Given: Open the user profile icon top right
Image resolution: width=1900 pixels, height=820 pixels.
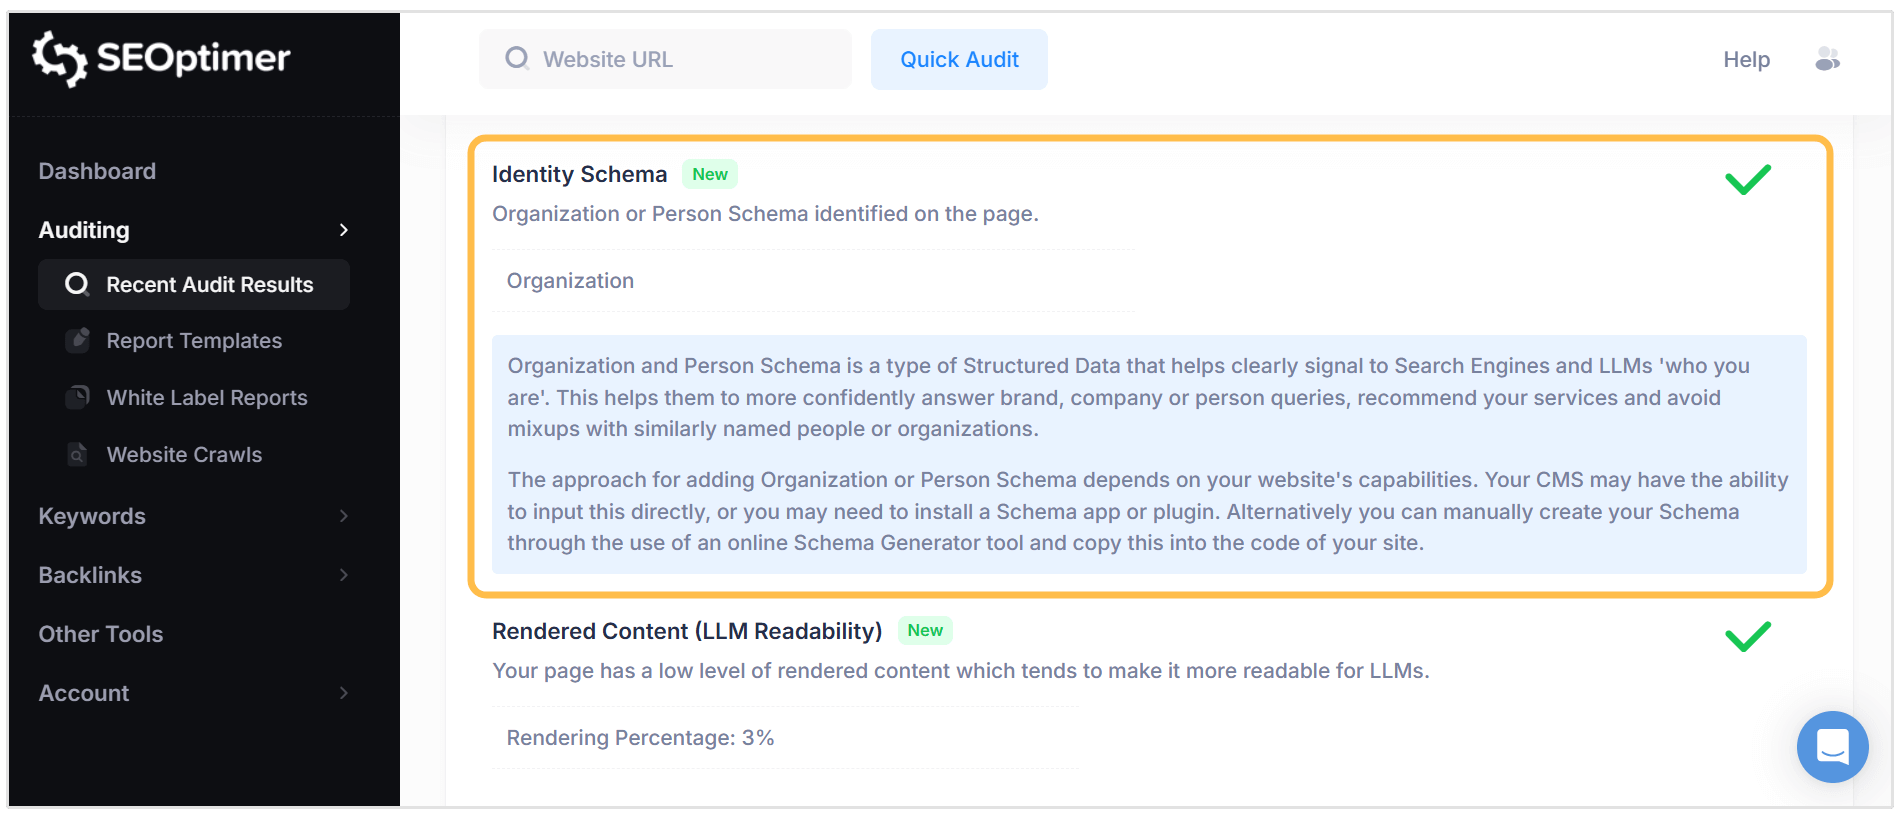Looking at the screenshot, I should click(x=1827, y=59).
